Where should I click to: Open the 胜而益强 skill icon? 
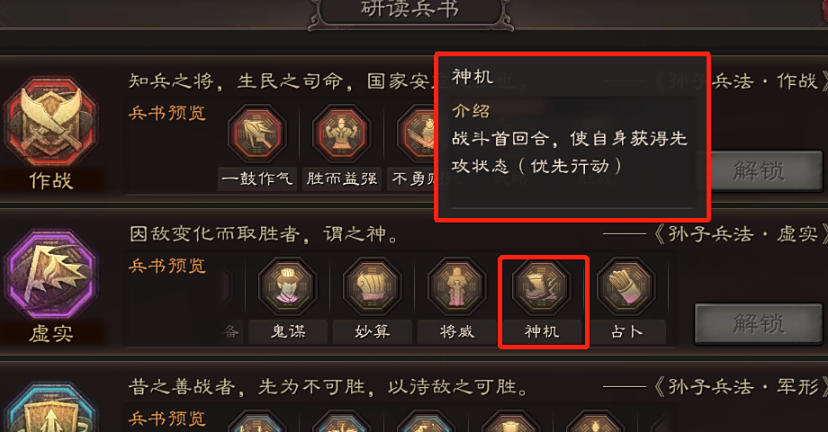pos(342,134)
